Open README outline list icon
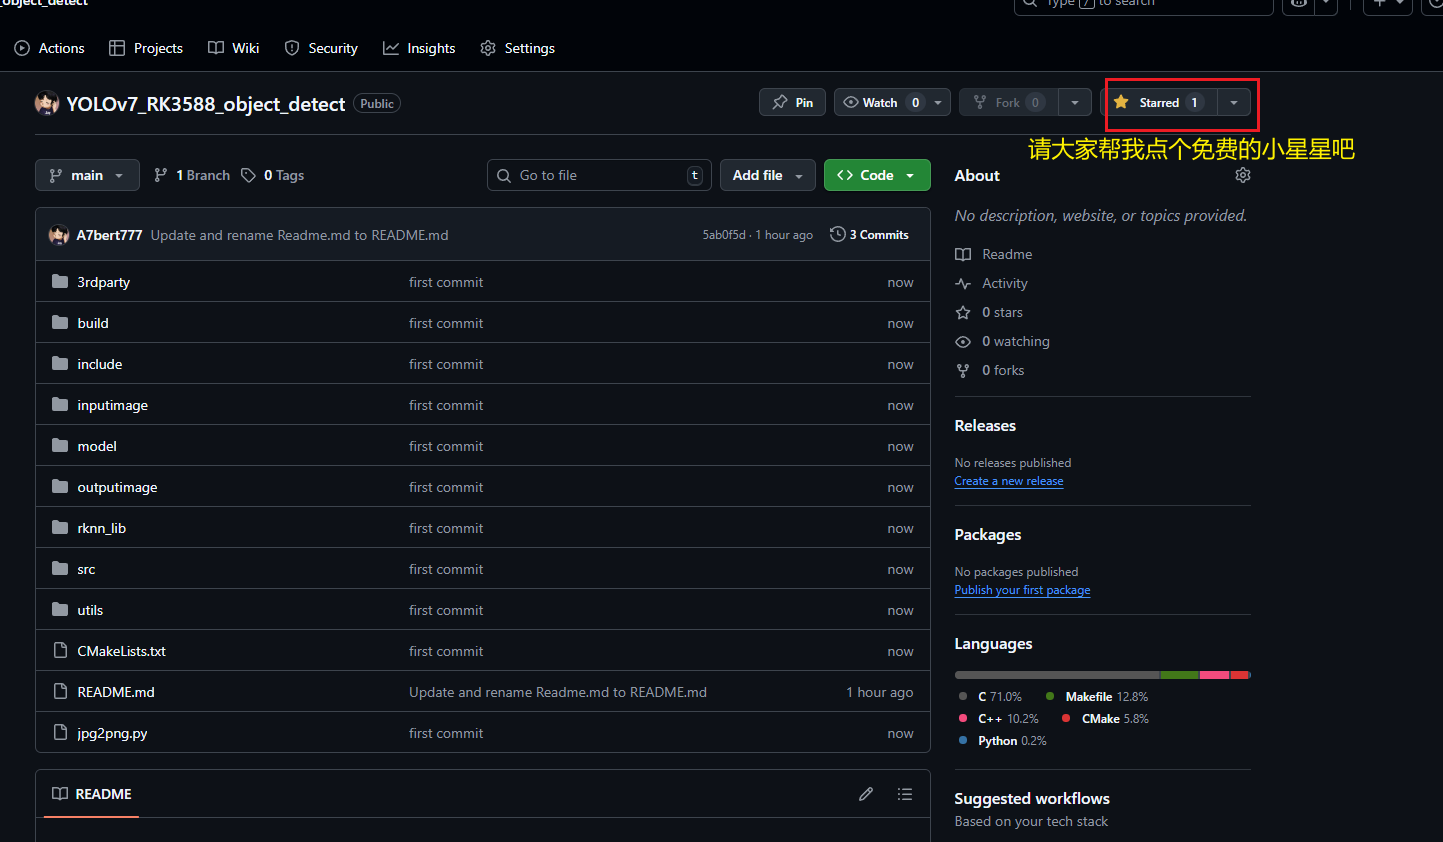This screenshot has height=842, width=1443. [905, 794]
